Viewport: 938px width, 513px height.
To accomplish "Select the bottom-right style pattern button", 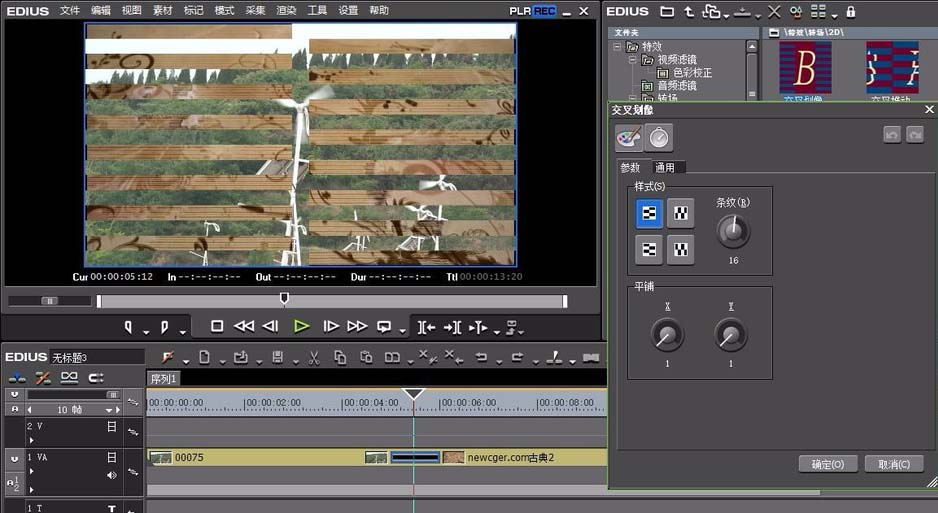I will (x=680, y=249).
